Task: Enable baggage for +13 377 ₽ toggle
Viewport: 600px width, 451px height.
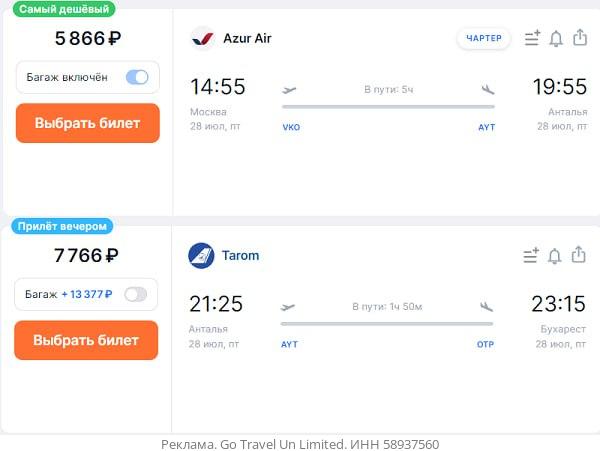Action: tap(135, 294)
